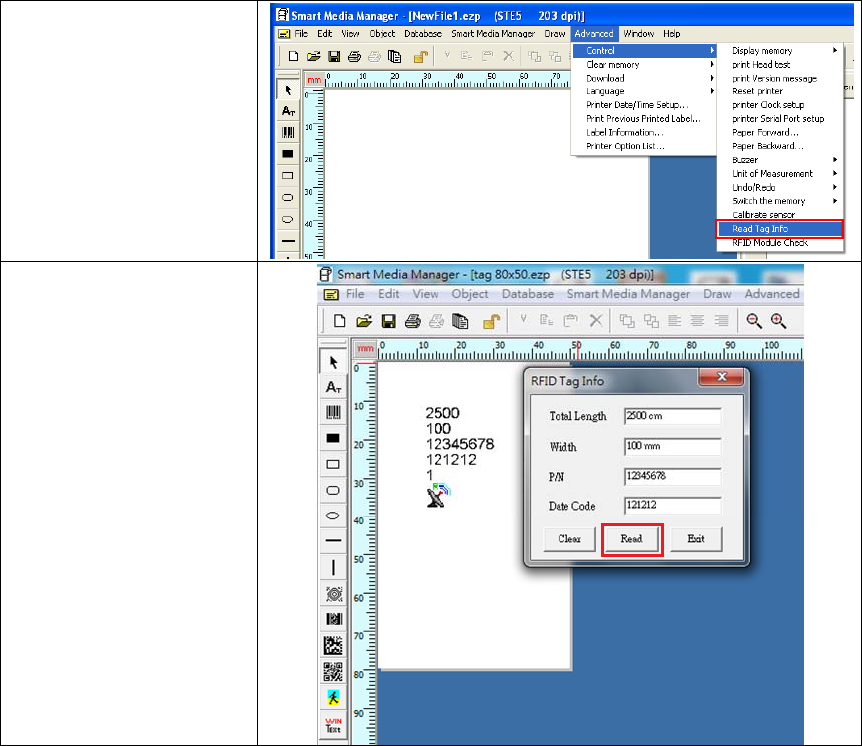Click the open folder icon in tag 80x50 window
862x746 pixels.
(x=364, y=321)
